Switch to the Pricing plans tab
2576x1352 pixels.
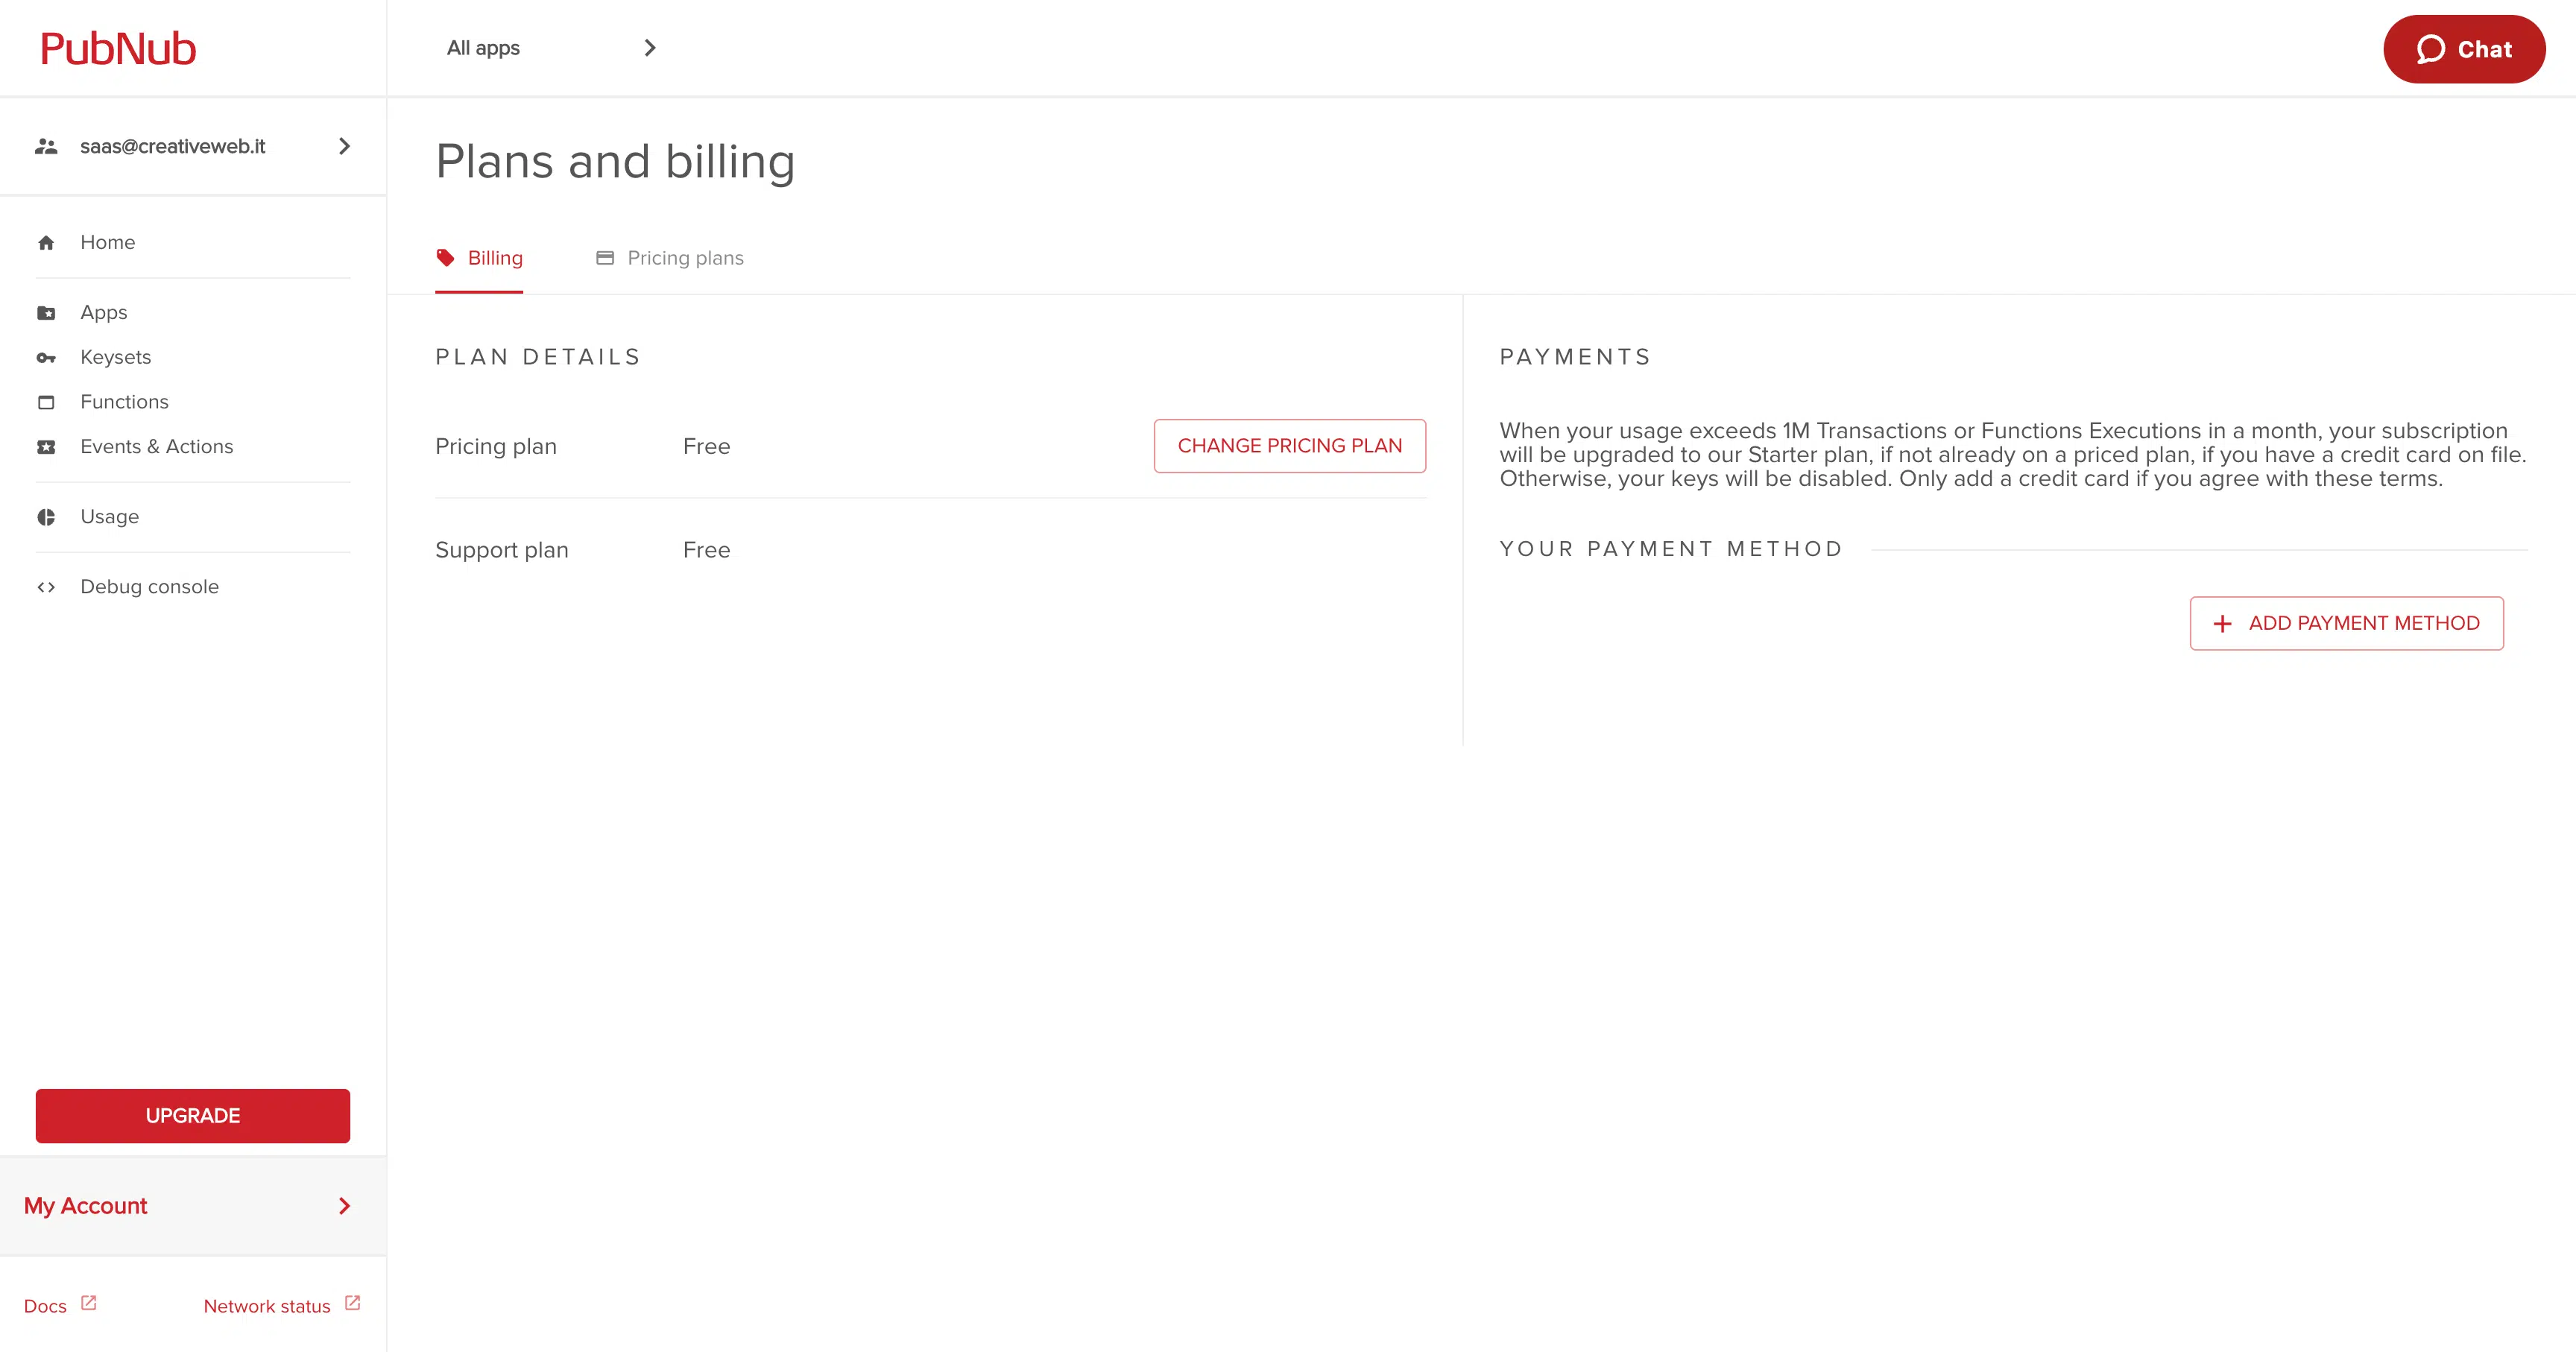(670, 258)
